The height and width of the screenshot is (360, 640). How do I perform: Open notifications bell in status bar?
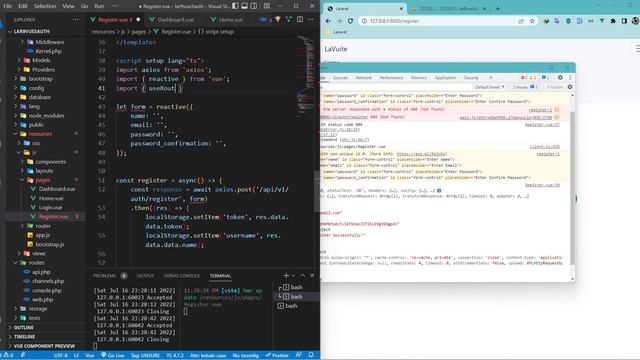(311, 356)
